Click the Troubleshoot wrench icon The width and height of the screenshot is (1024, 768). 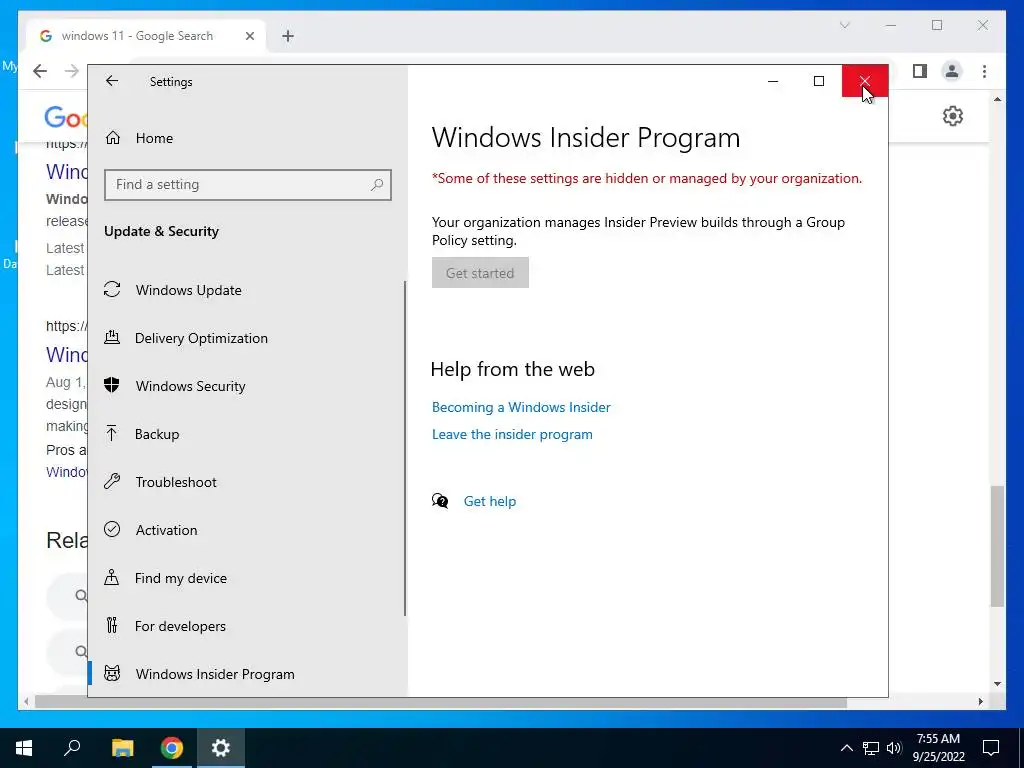[x=112, y=481]
